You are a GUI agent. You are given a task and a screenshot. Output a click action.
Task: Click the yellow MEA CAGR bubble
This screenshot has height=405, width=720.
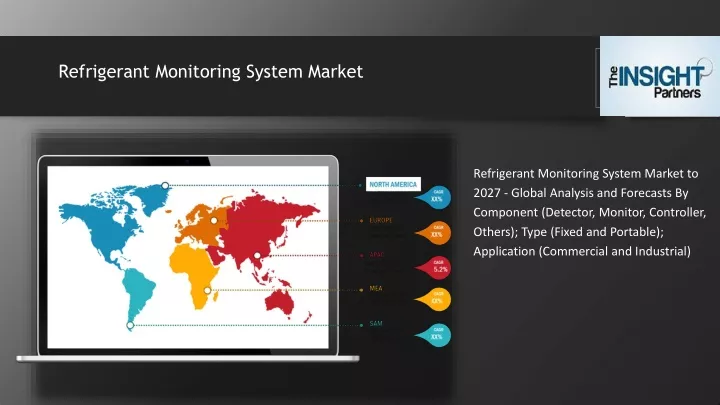(x=434, y=299)
